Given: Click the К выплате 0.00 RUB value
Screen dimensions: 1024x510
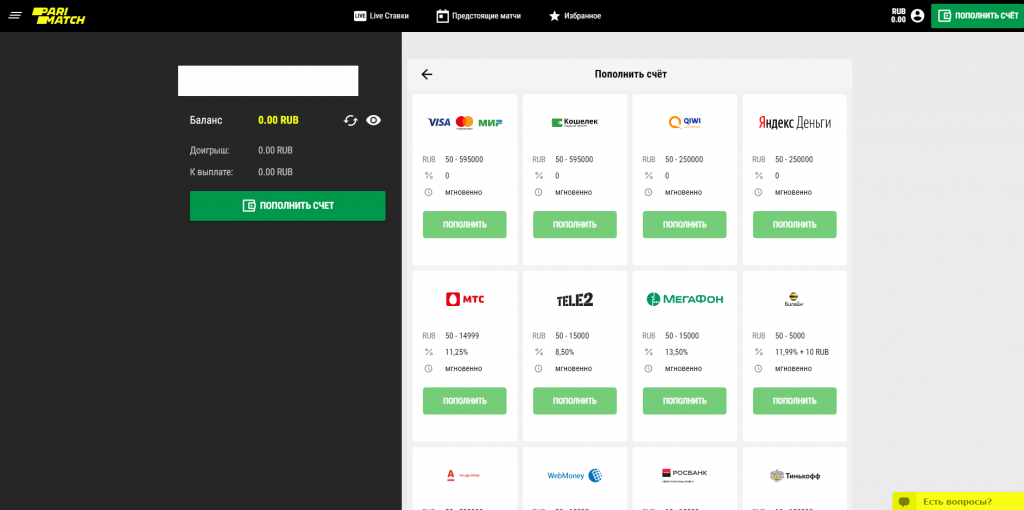Looking at the screenshot, I should (275, 172).
